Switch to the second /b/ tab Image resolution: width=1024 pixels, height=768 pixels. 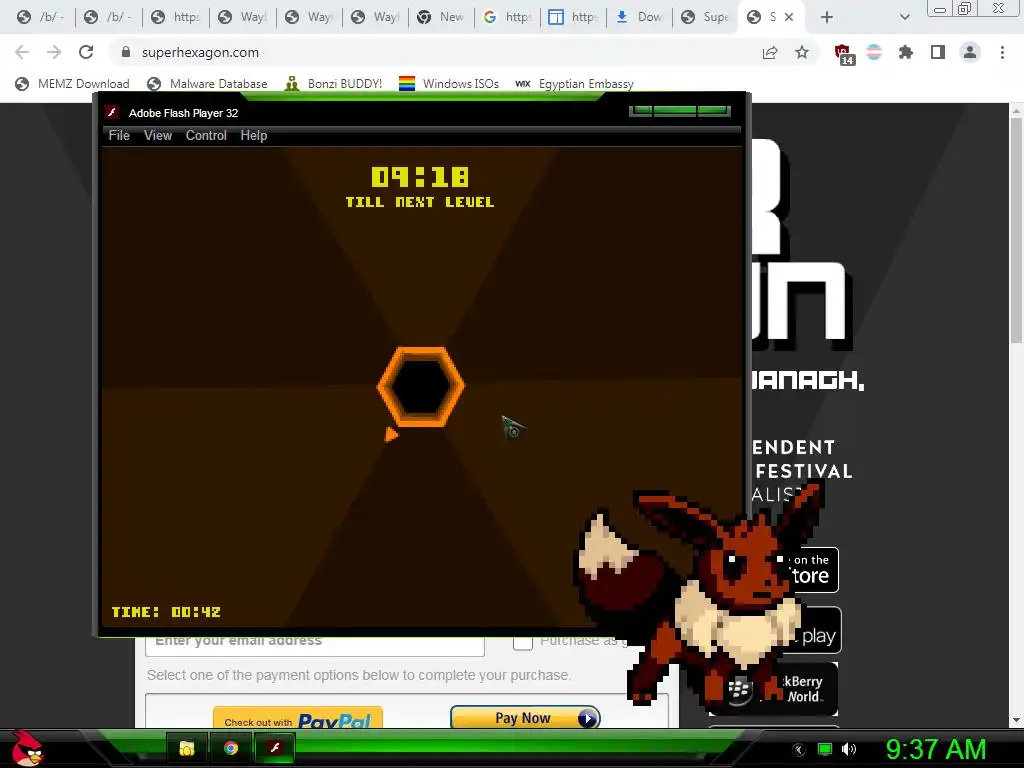(109, 17)
